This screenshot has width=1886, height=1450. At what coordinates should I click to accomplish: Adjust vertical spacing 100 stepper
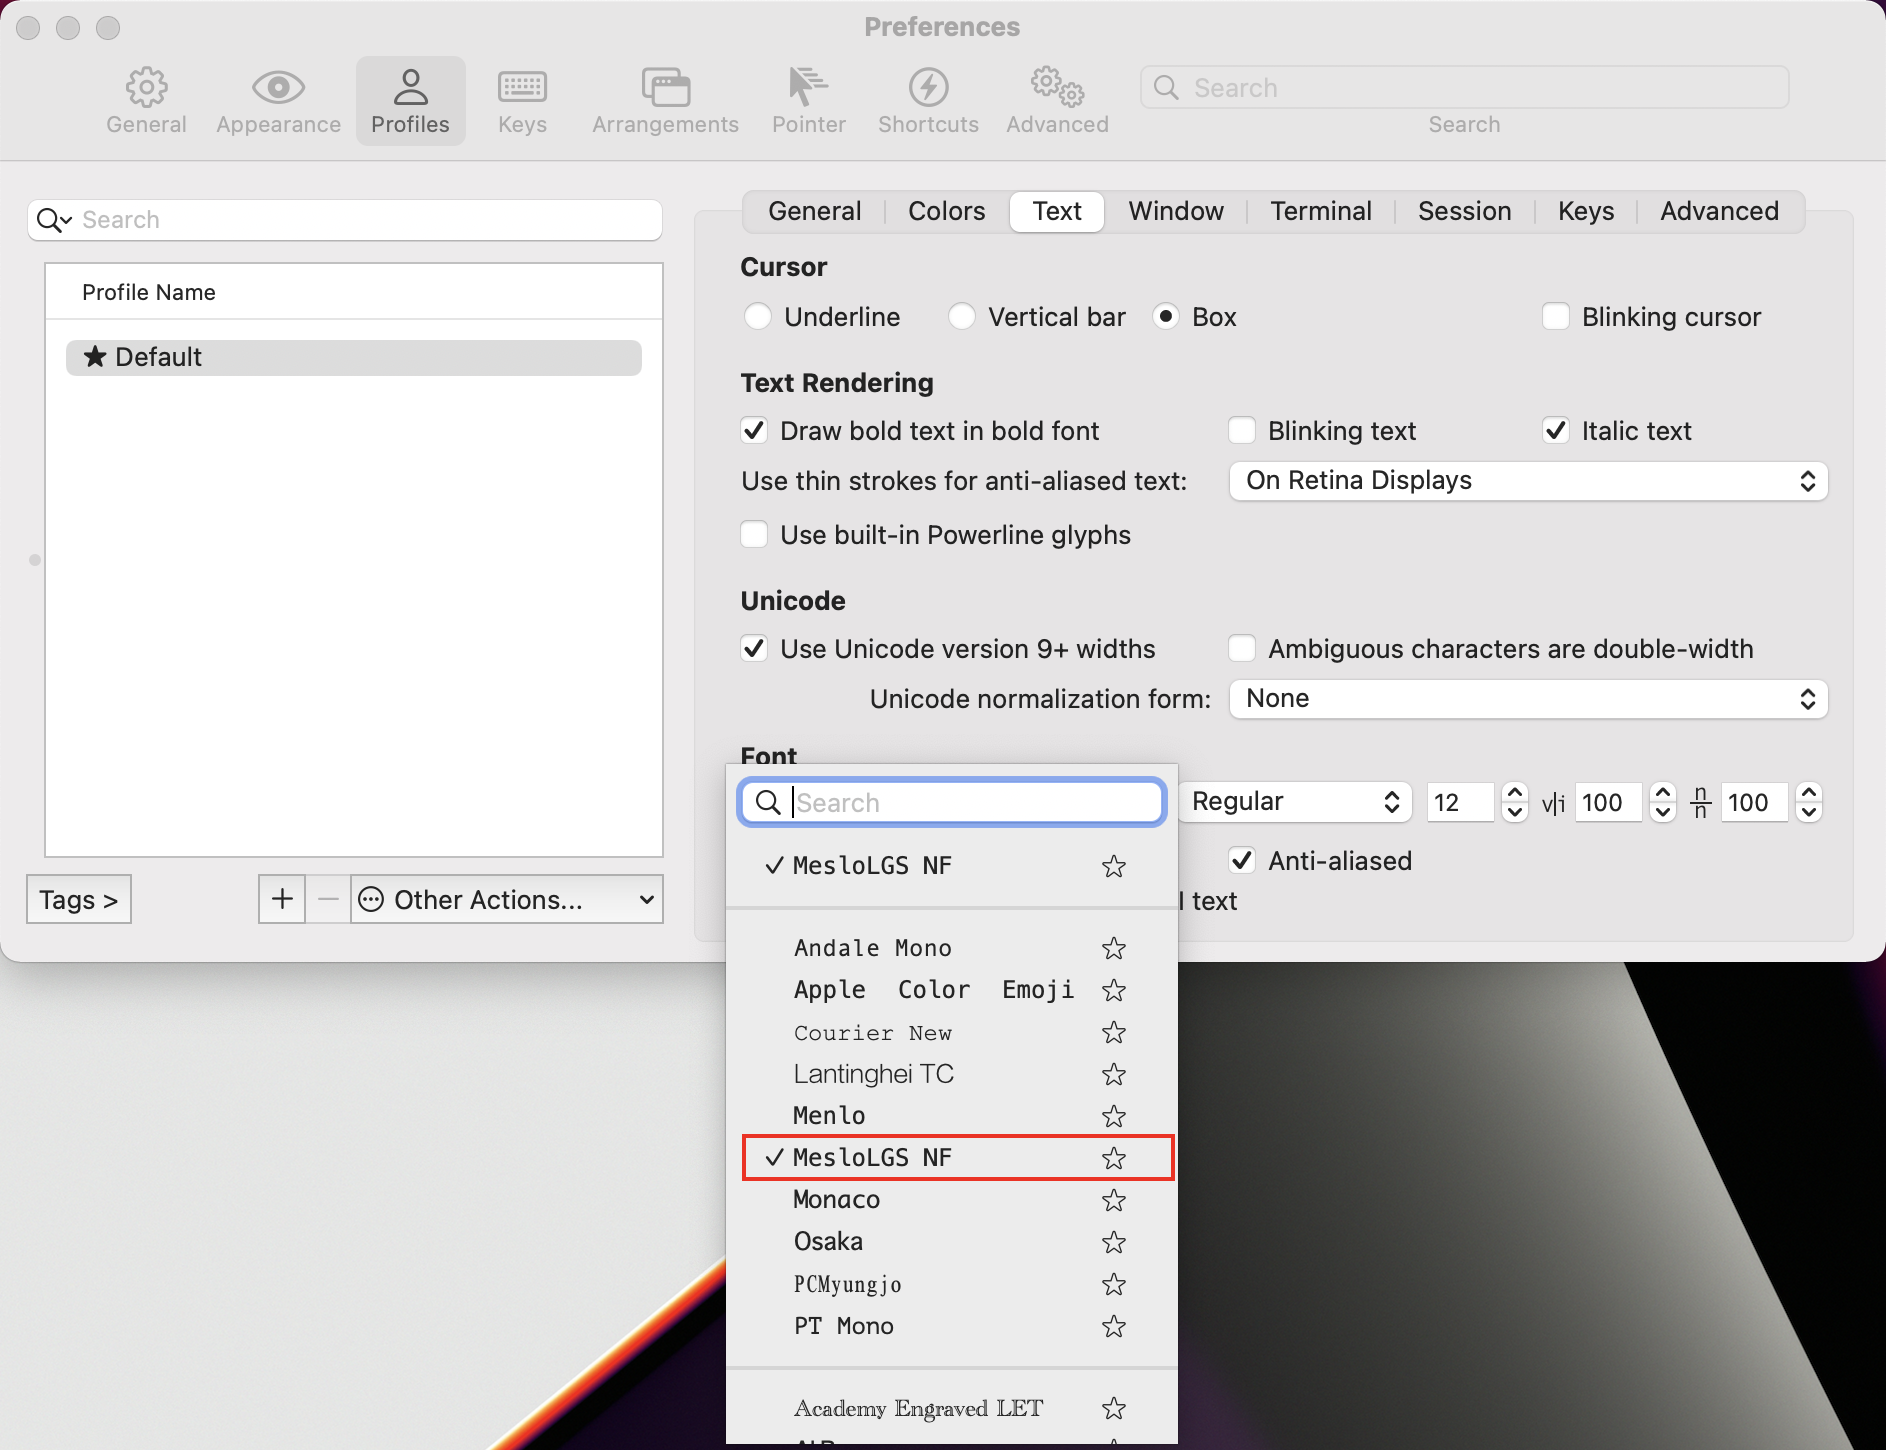click(x=1809, y=802)
